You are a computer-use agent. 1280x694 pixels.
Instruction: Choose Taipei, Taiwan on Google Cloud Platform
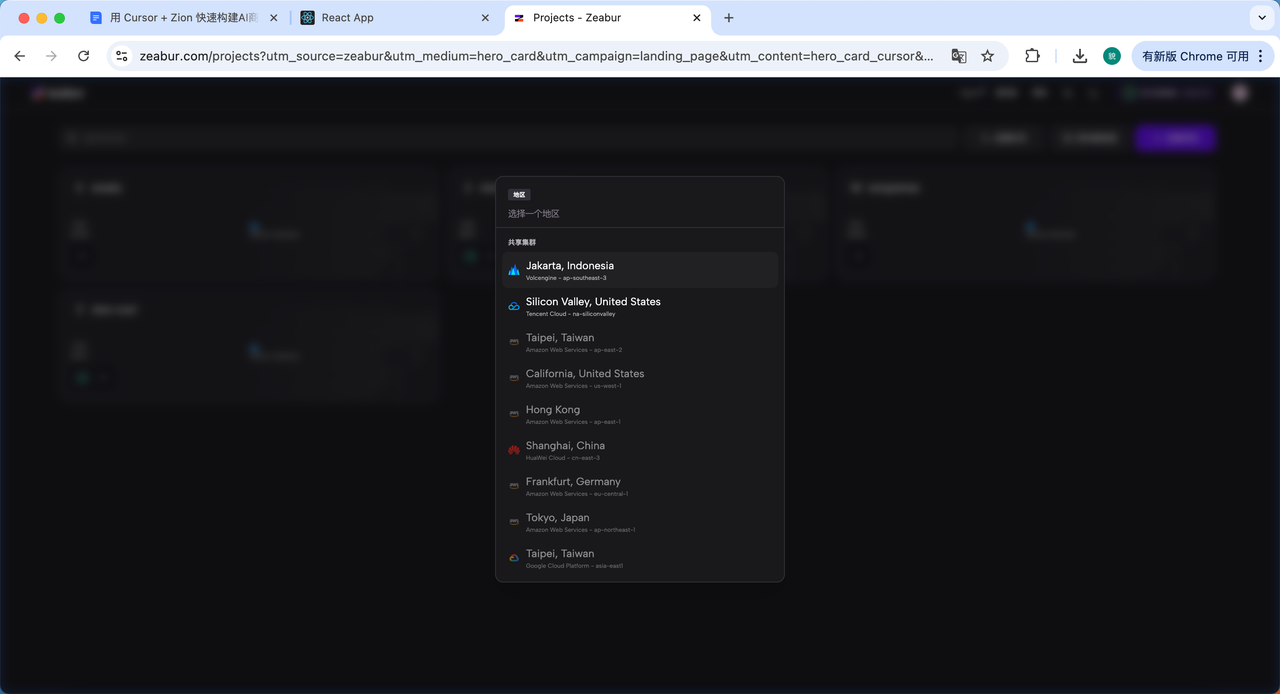click(640, 558)
